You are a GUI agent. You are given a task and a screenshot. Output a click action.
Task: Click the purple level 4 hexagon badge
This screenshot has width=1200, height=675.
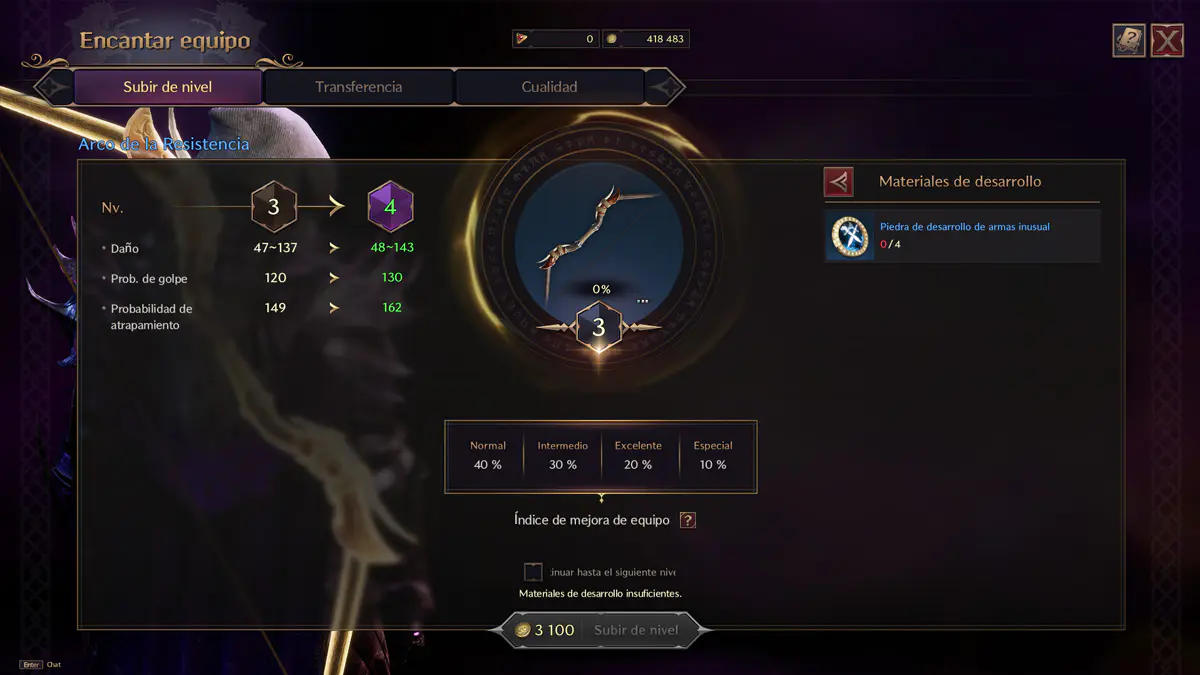point(390,207)
